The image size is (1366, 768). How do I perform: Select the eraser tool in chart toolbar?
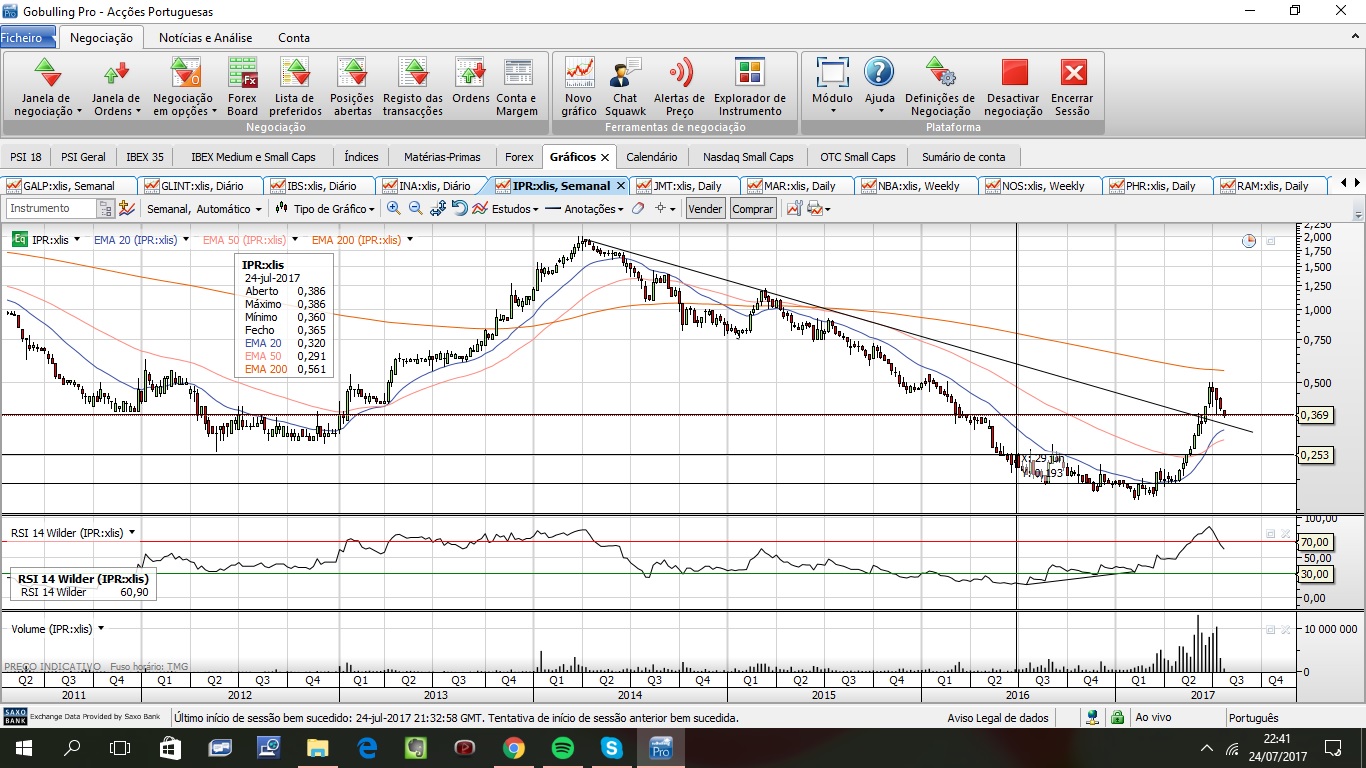pyautogui.click(x=638, y=209)
